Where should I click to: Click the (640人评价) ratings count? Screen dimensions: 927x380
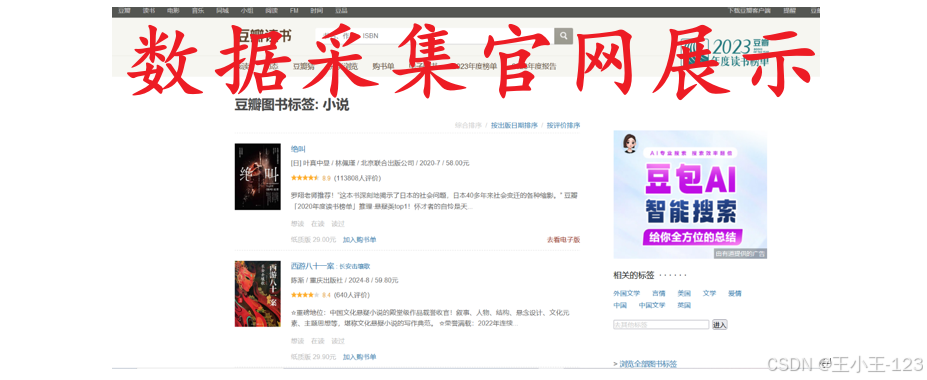point(352,295)
